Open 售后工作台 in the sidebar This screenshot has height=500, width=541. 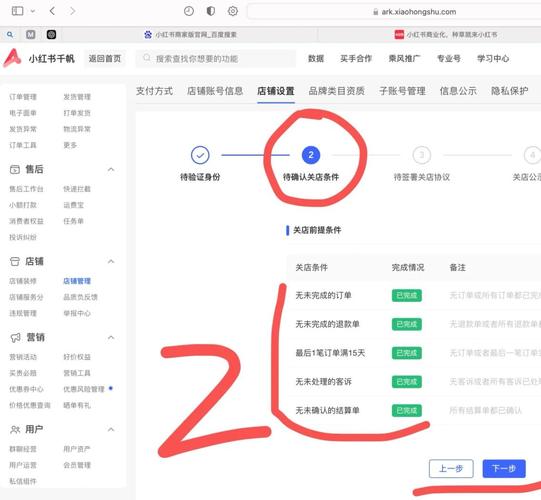(x=26, y=189)
